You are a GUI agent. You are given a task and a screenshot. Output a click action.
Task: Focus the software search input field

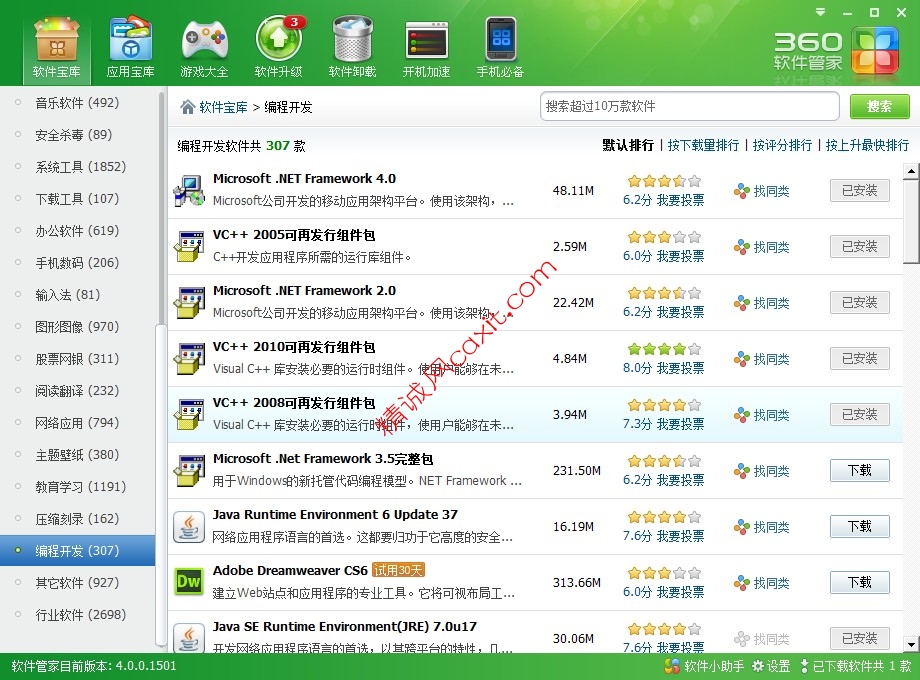(689, 106)
